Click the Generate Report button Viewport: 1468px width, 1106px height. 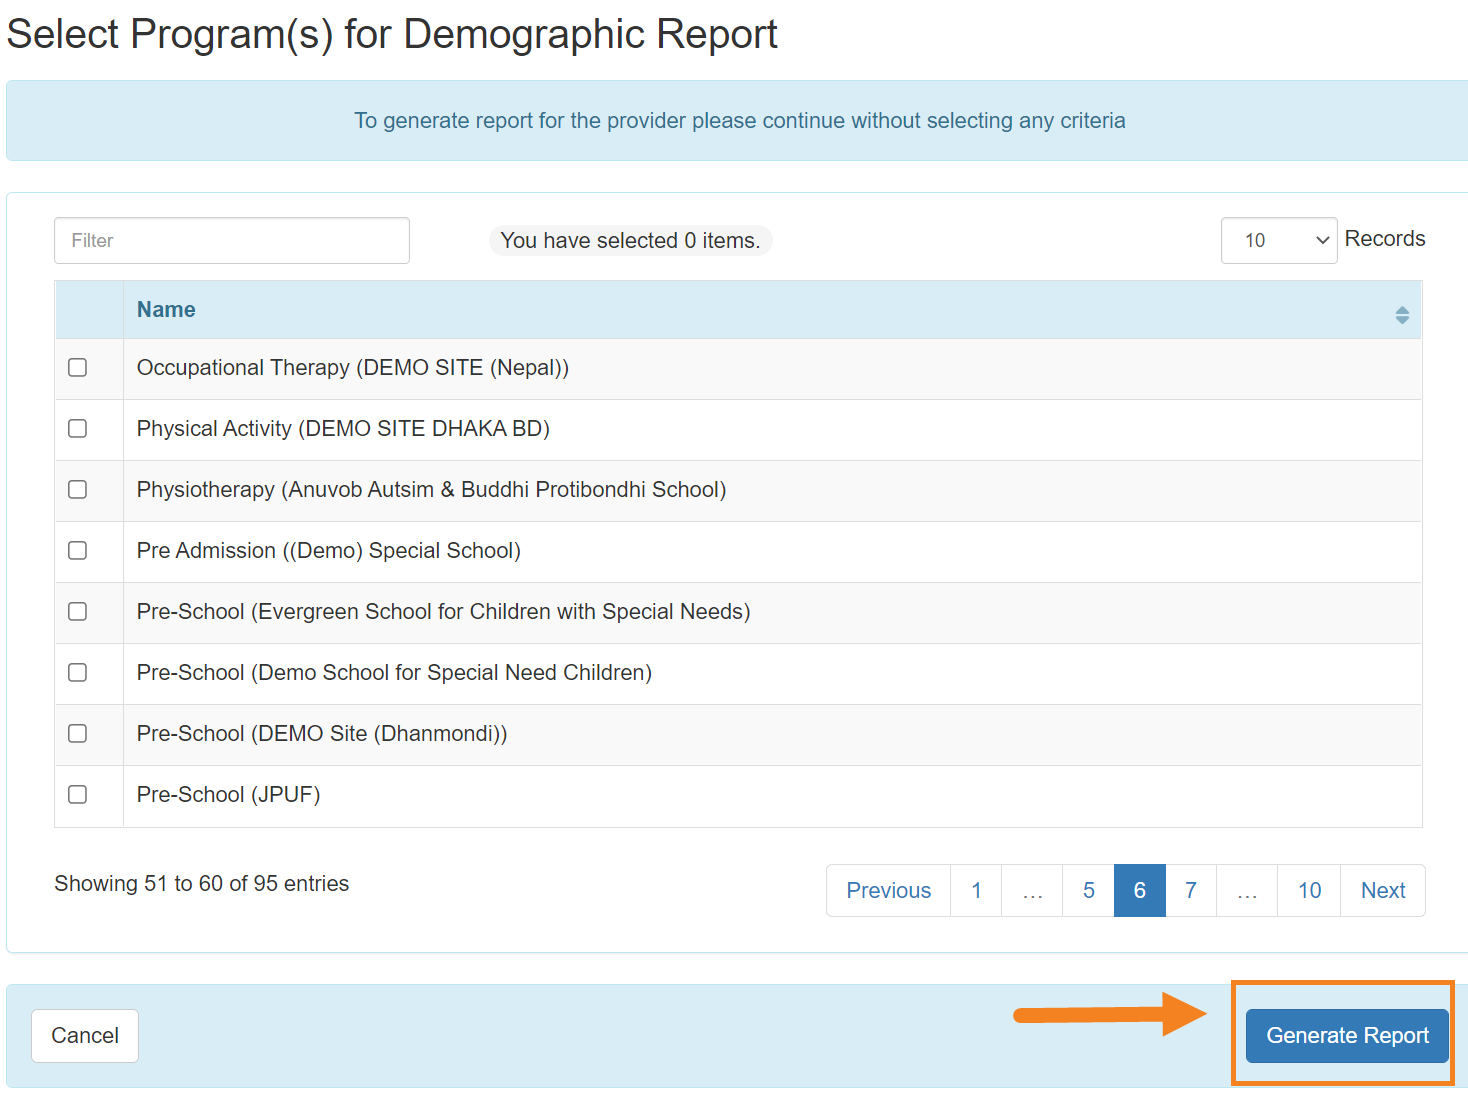[x=1345, y=1035]
